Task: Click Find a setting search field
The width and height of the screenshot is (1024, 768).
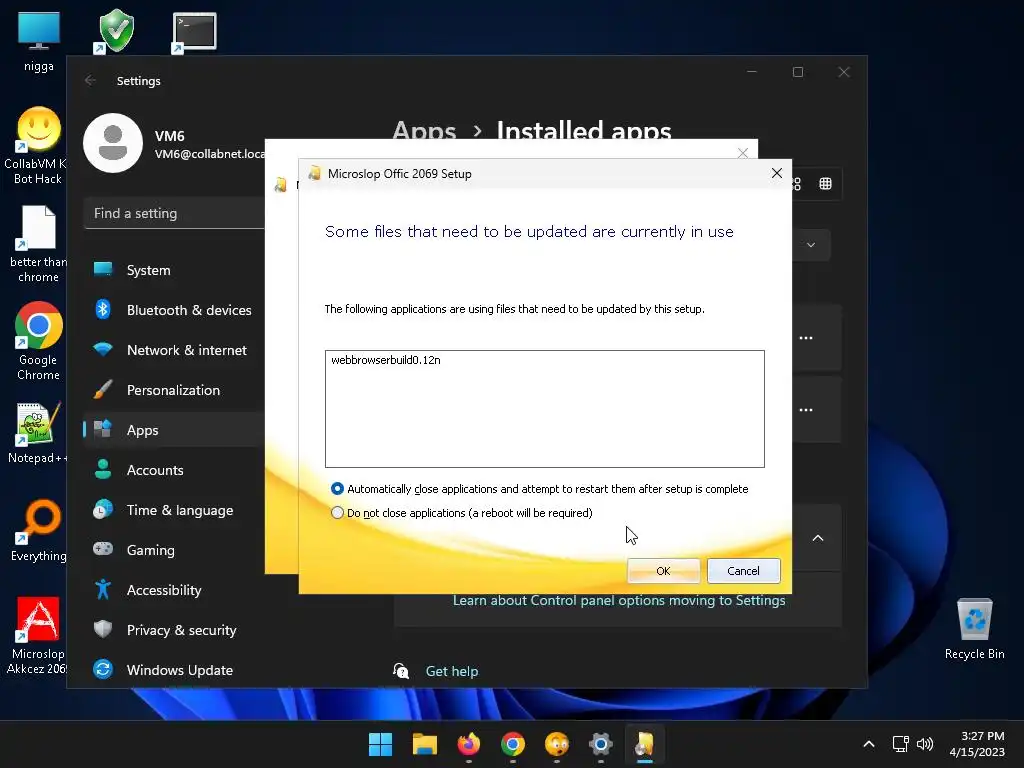Action: coord(174,214)
